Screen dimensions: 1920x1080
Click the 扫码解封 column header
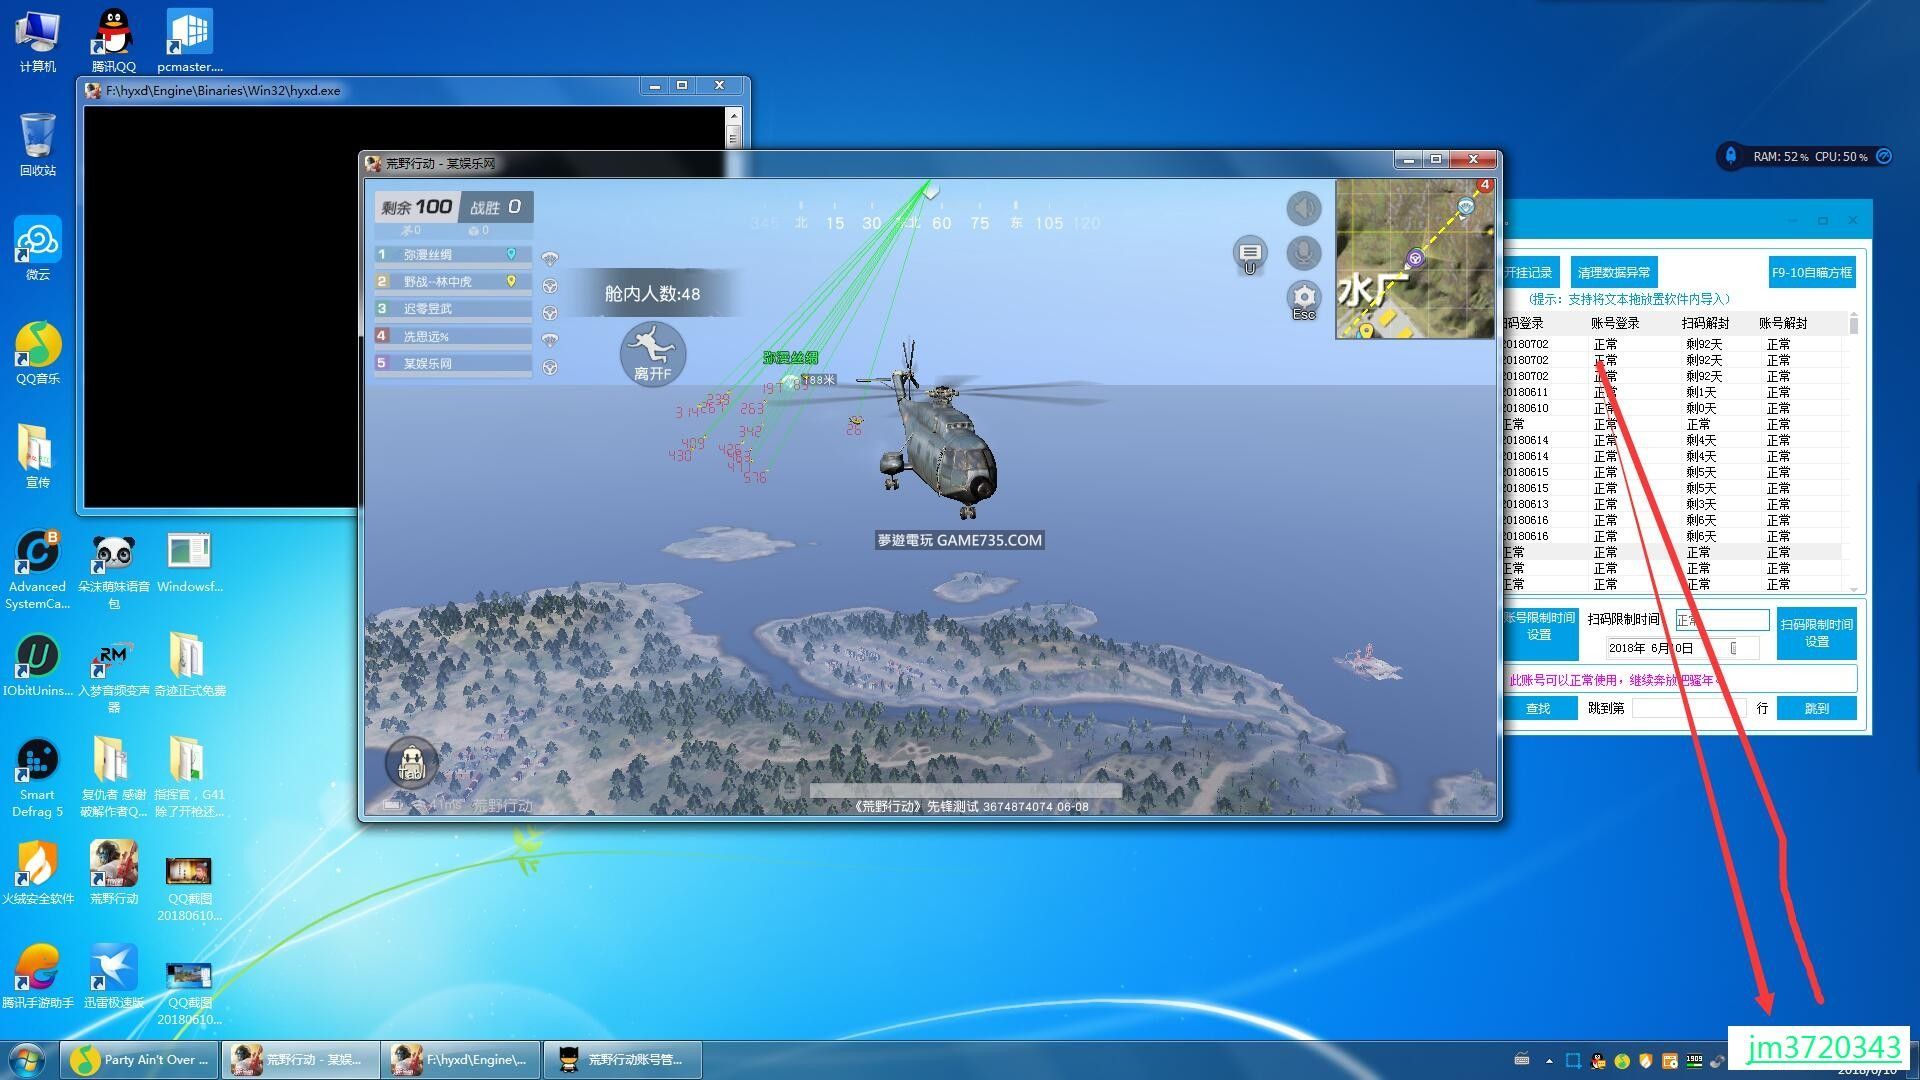pos(1704,323)
